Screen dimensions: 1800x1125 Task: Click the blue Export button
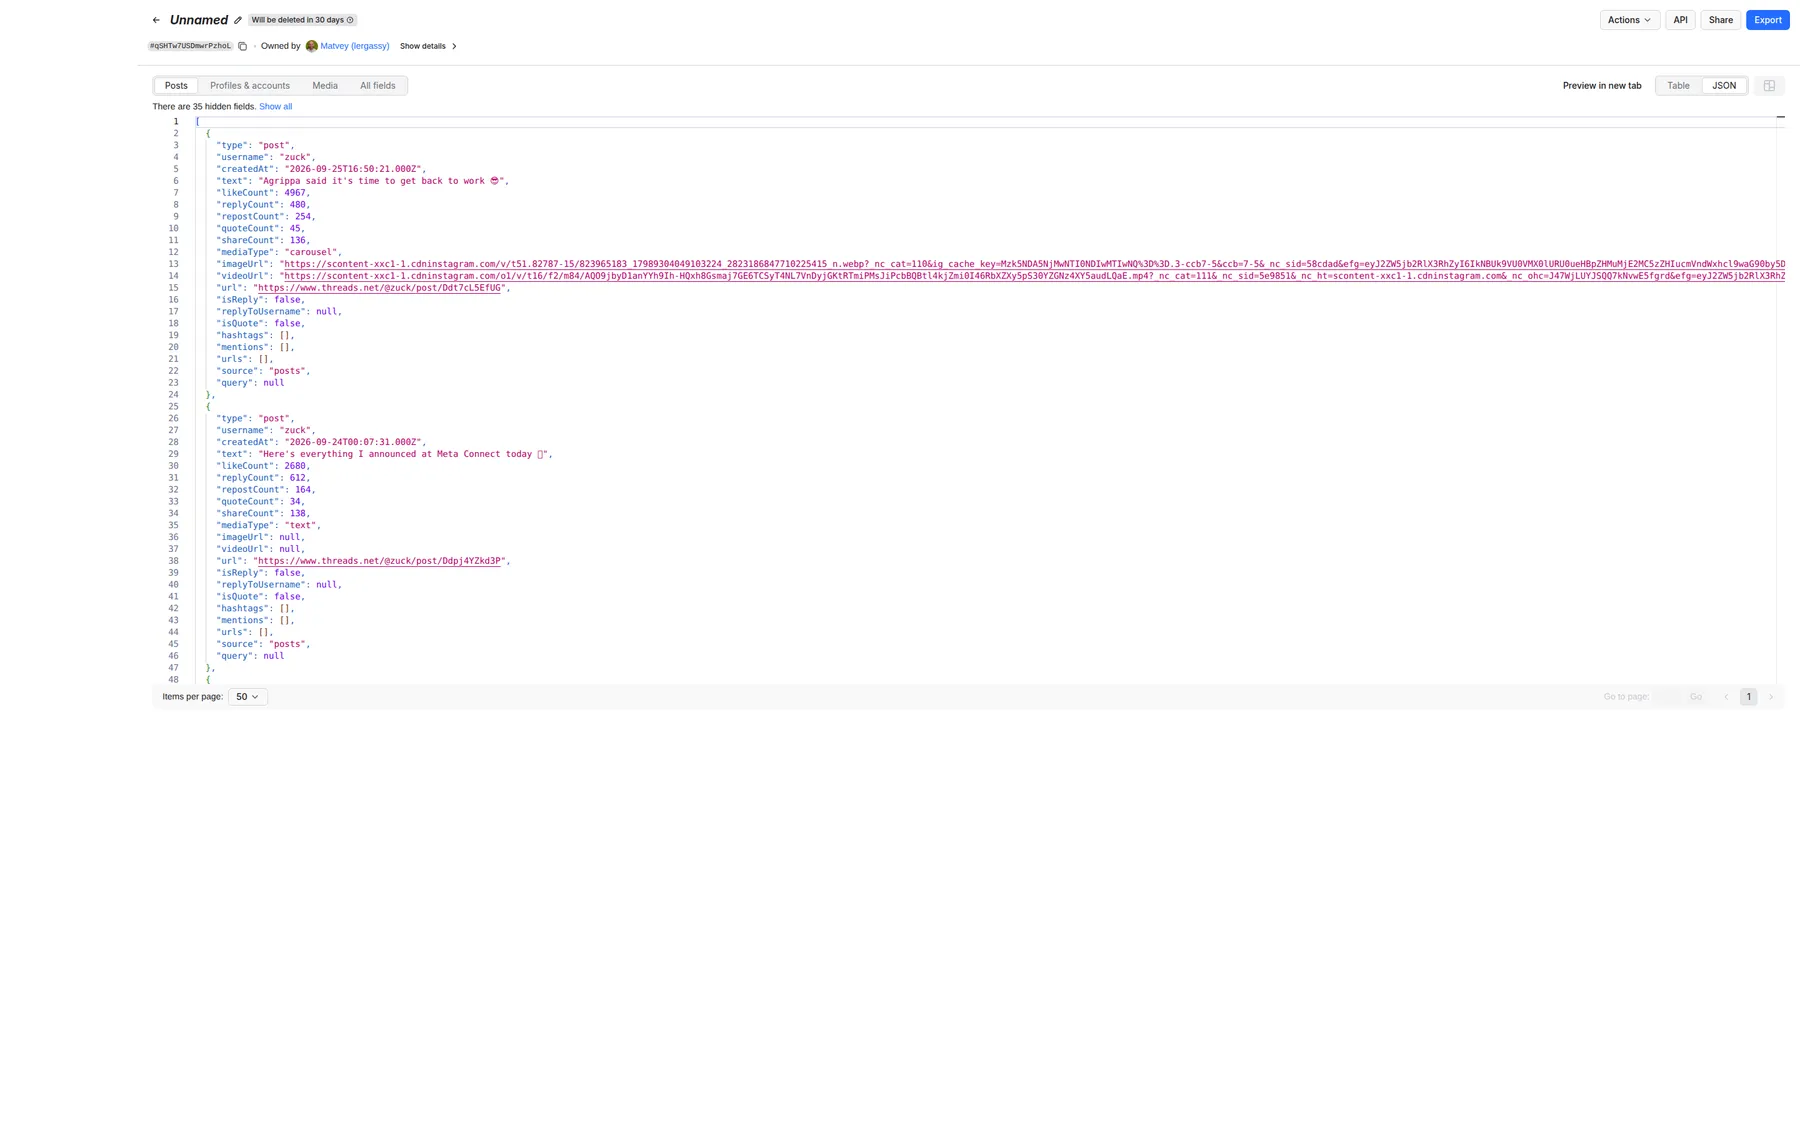[1767, 20]
